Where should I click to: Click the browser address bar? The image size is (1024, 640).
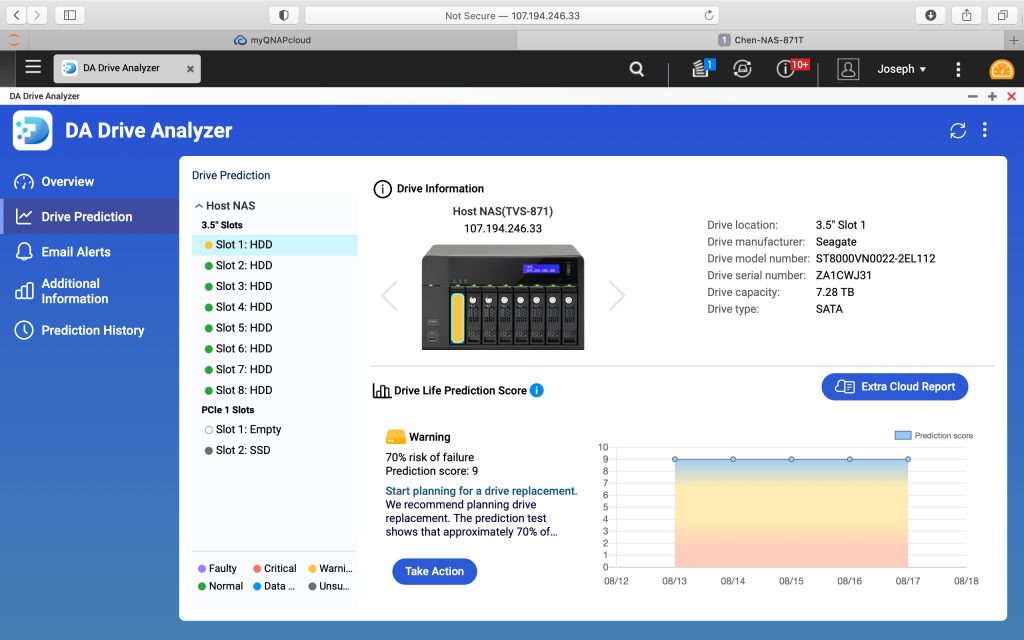511,15
